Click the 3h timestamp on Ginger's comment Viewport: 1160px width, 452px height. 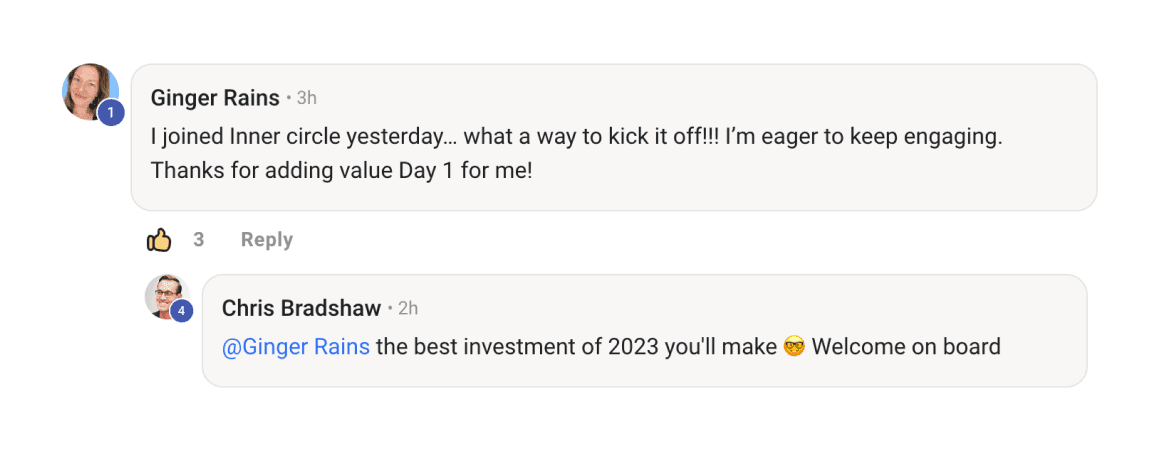point(307,98)
